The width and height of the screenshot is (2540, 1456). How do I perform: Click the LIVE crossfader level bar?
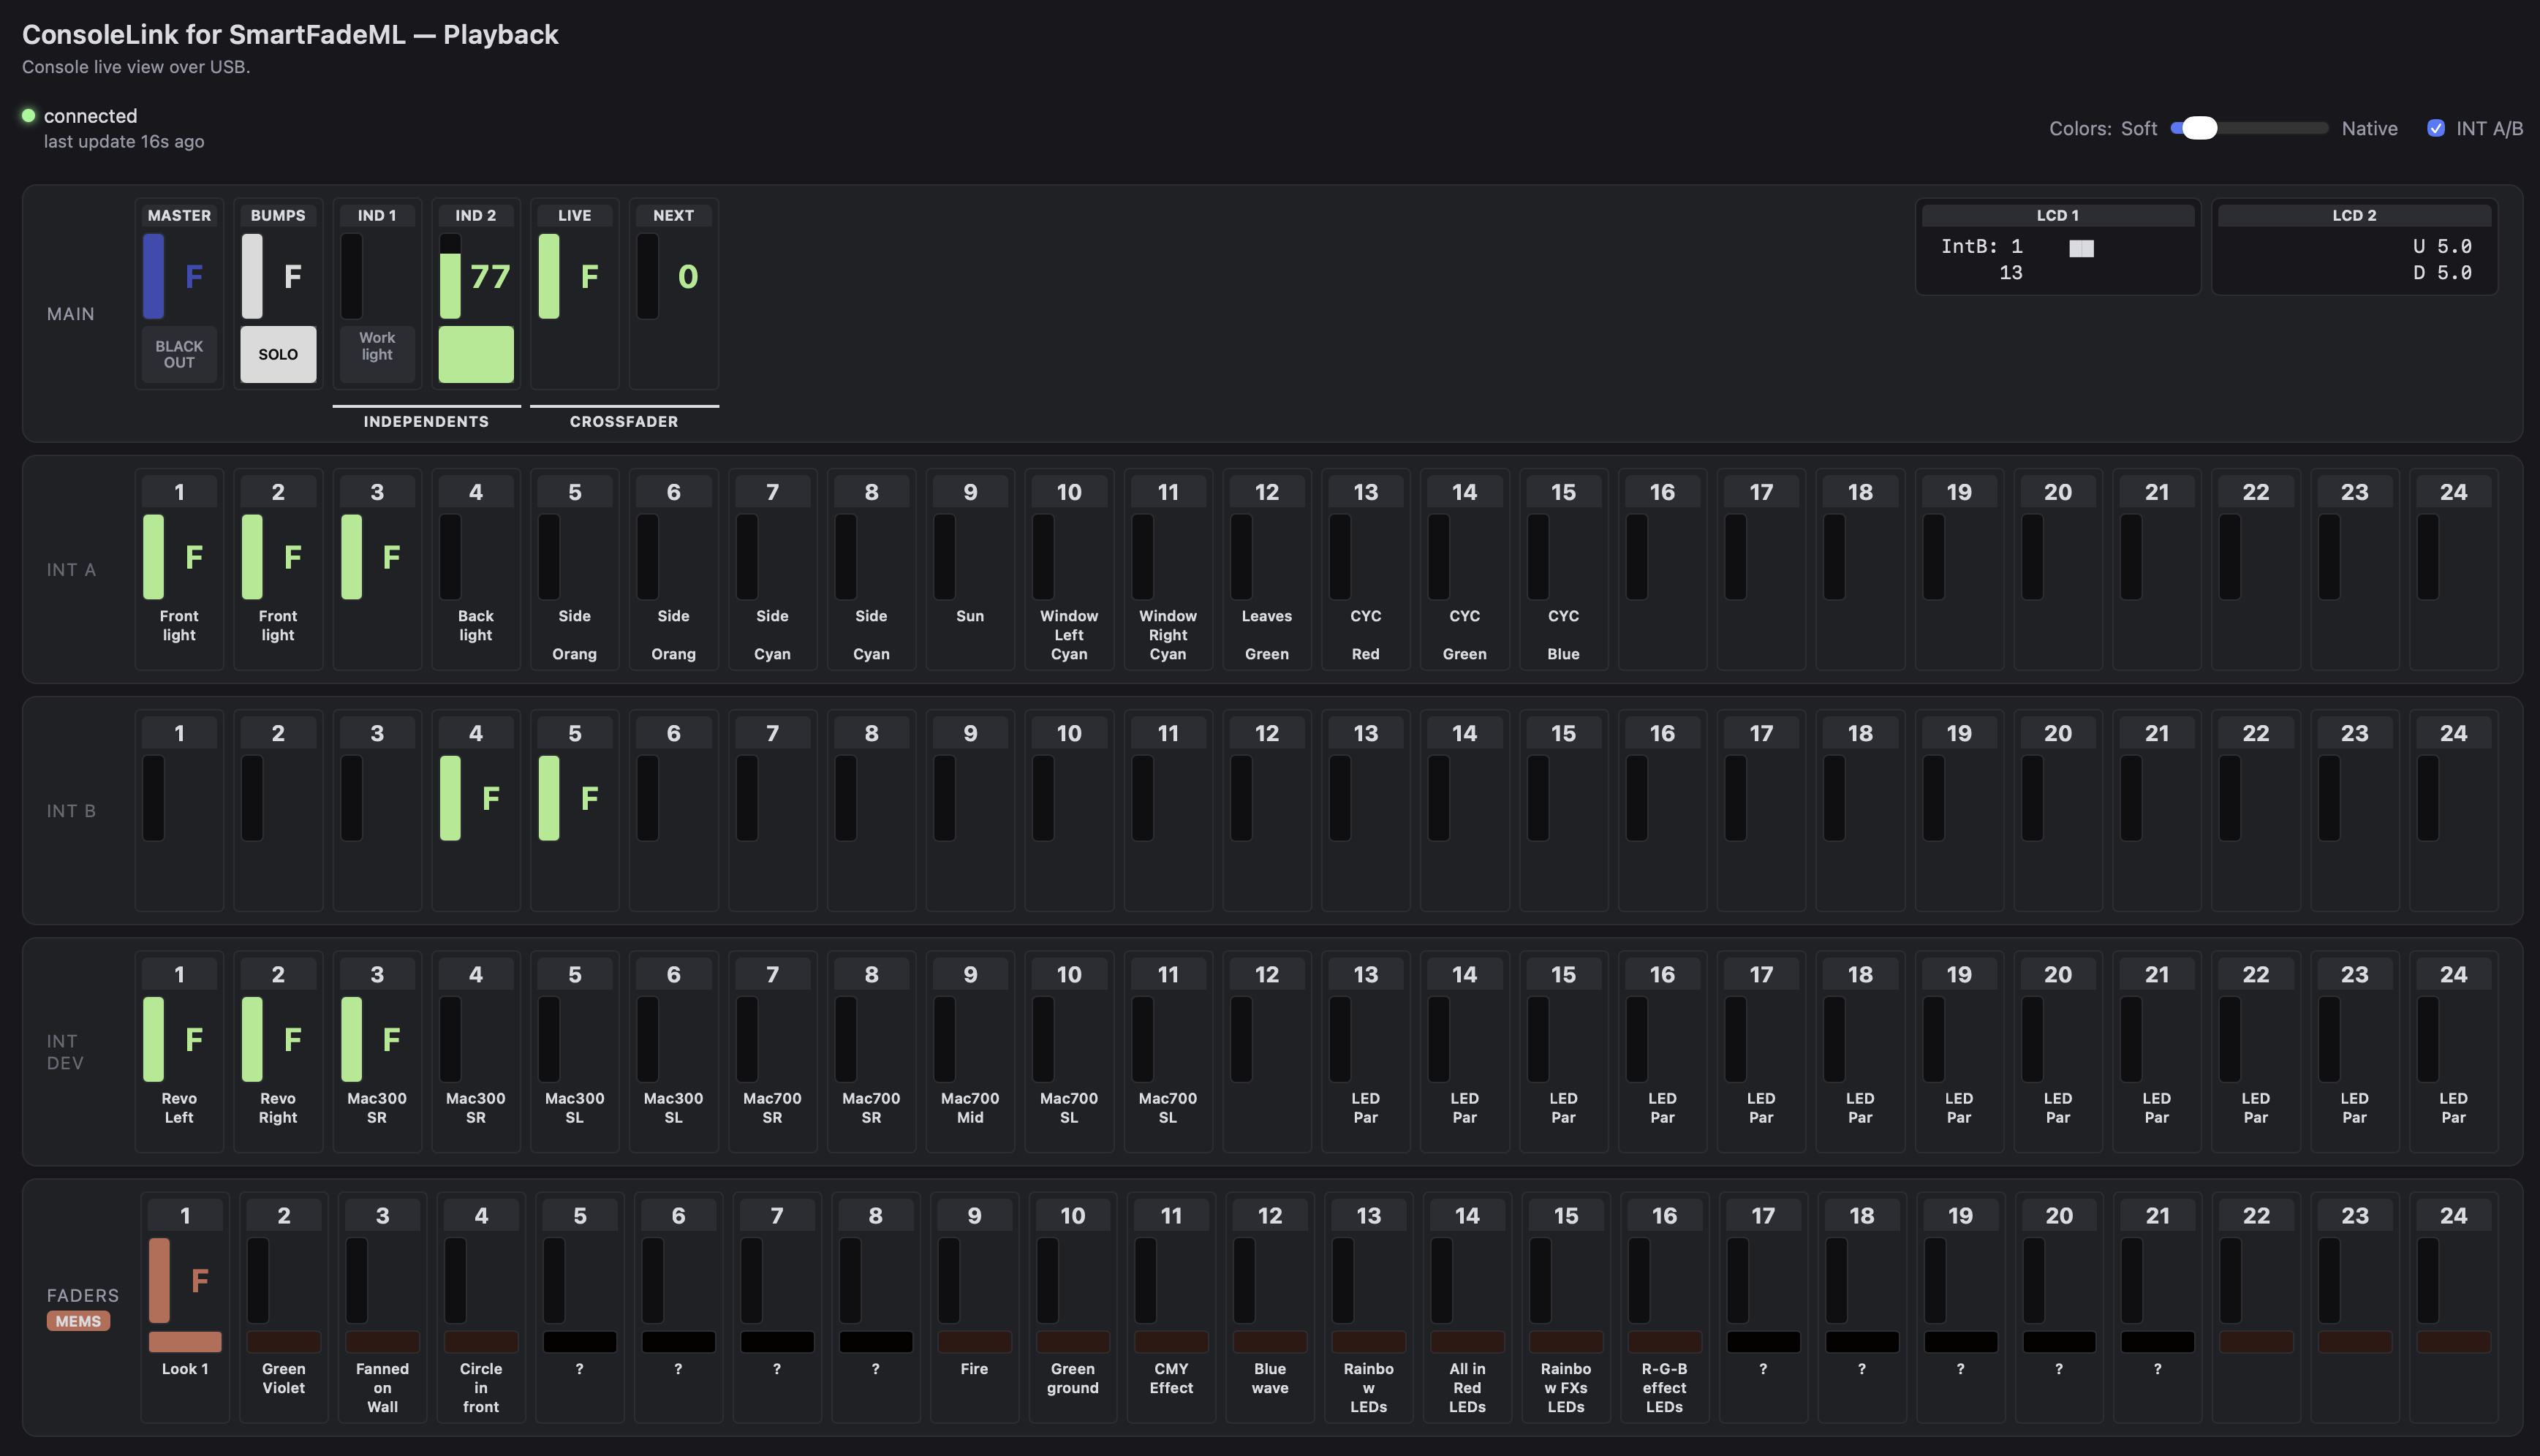click(x=549, y=276)
